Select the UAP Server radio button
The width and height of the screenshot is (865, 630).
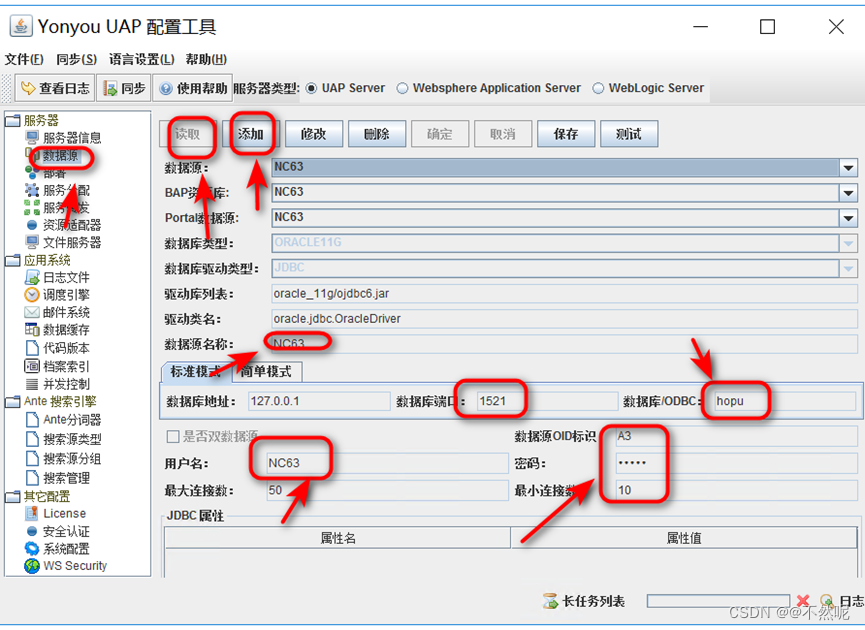tap(311, 88)
